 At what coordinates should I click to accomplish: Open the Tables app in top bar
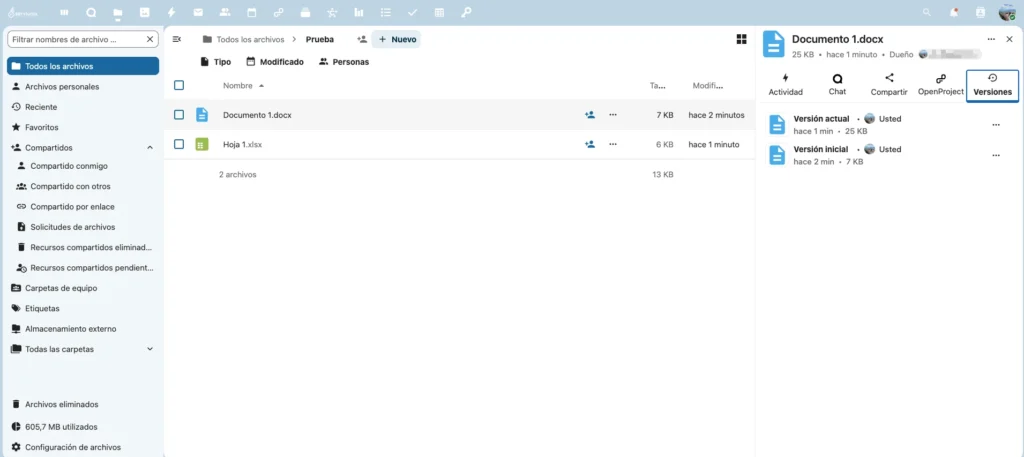pyautogui.click(x=439, y=12)
